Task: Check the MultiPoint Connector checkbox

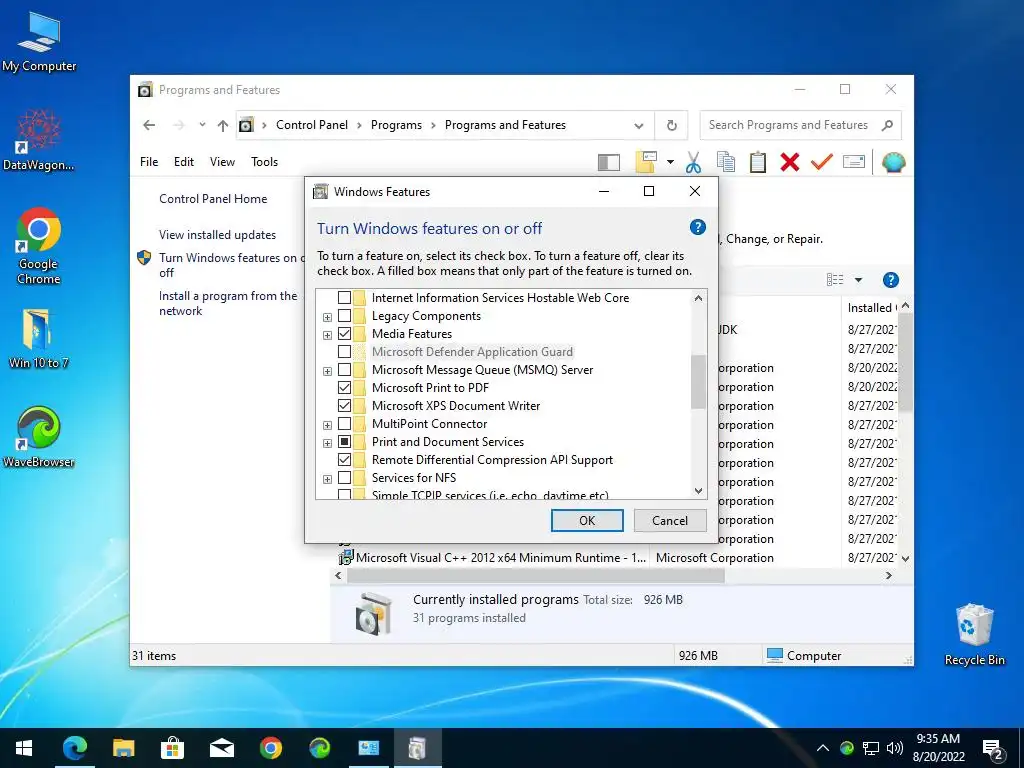Action: click(x=344, y=424)
